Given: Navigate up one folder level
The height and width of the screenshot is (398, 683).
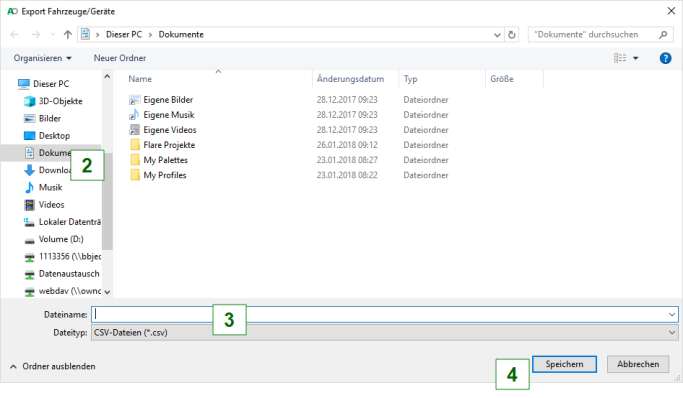Looking at the screenshot, I should pyautogui.click(x=68, y=34).
